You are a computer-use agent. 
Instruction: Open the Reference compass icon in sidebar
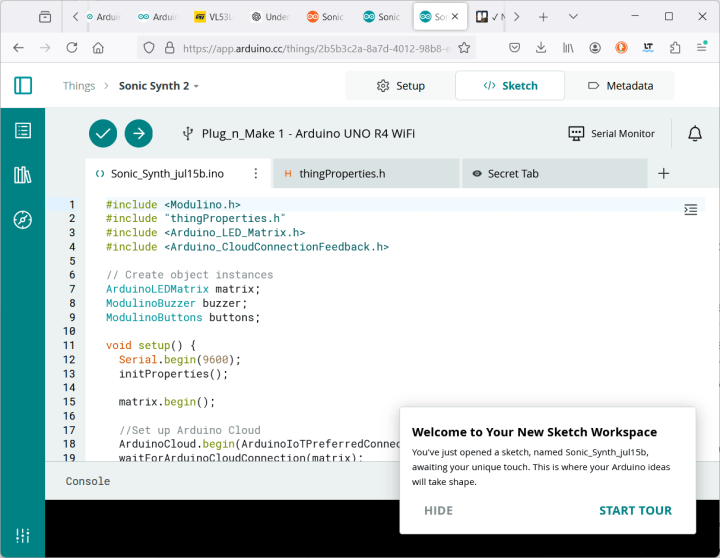point(23,219)
